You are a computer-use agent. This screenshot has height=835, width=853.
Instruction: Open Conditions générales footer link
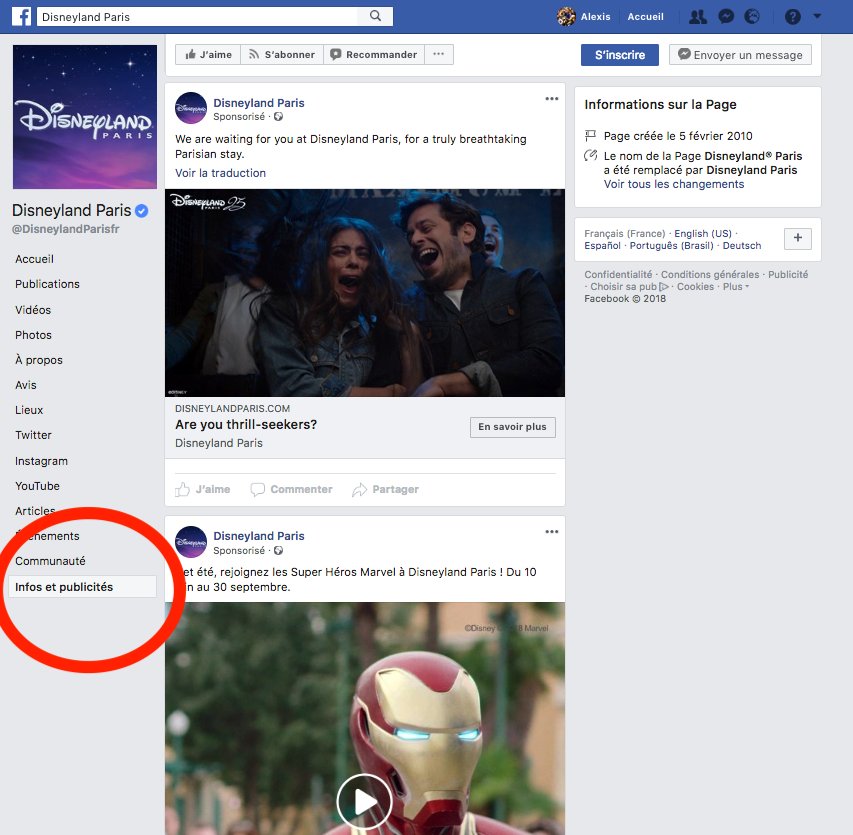click(x=710, y=275)
